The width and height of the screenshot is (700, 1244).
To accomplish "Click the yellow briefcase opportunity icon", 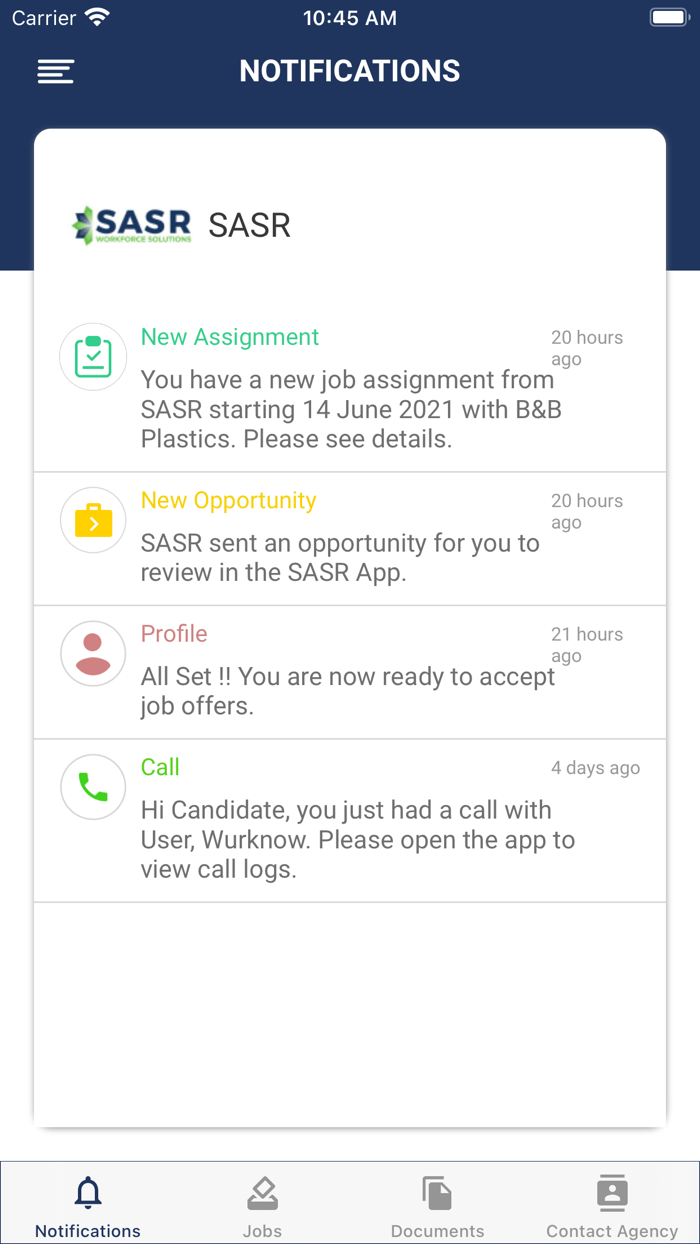I will click(x=92, y=520).
